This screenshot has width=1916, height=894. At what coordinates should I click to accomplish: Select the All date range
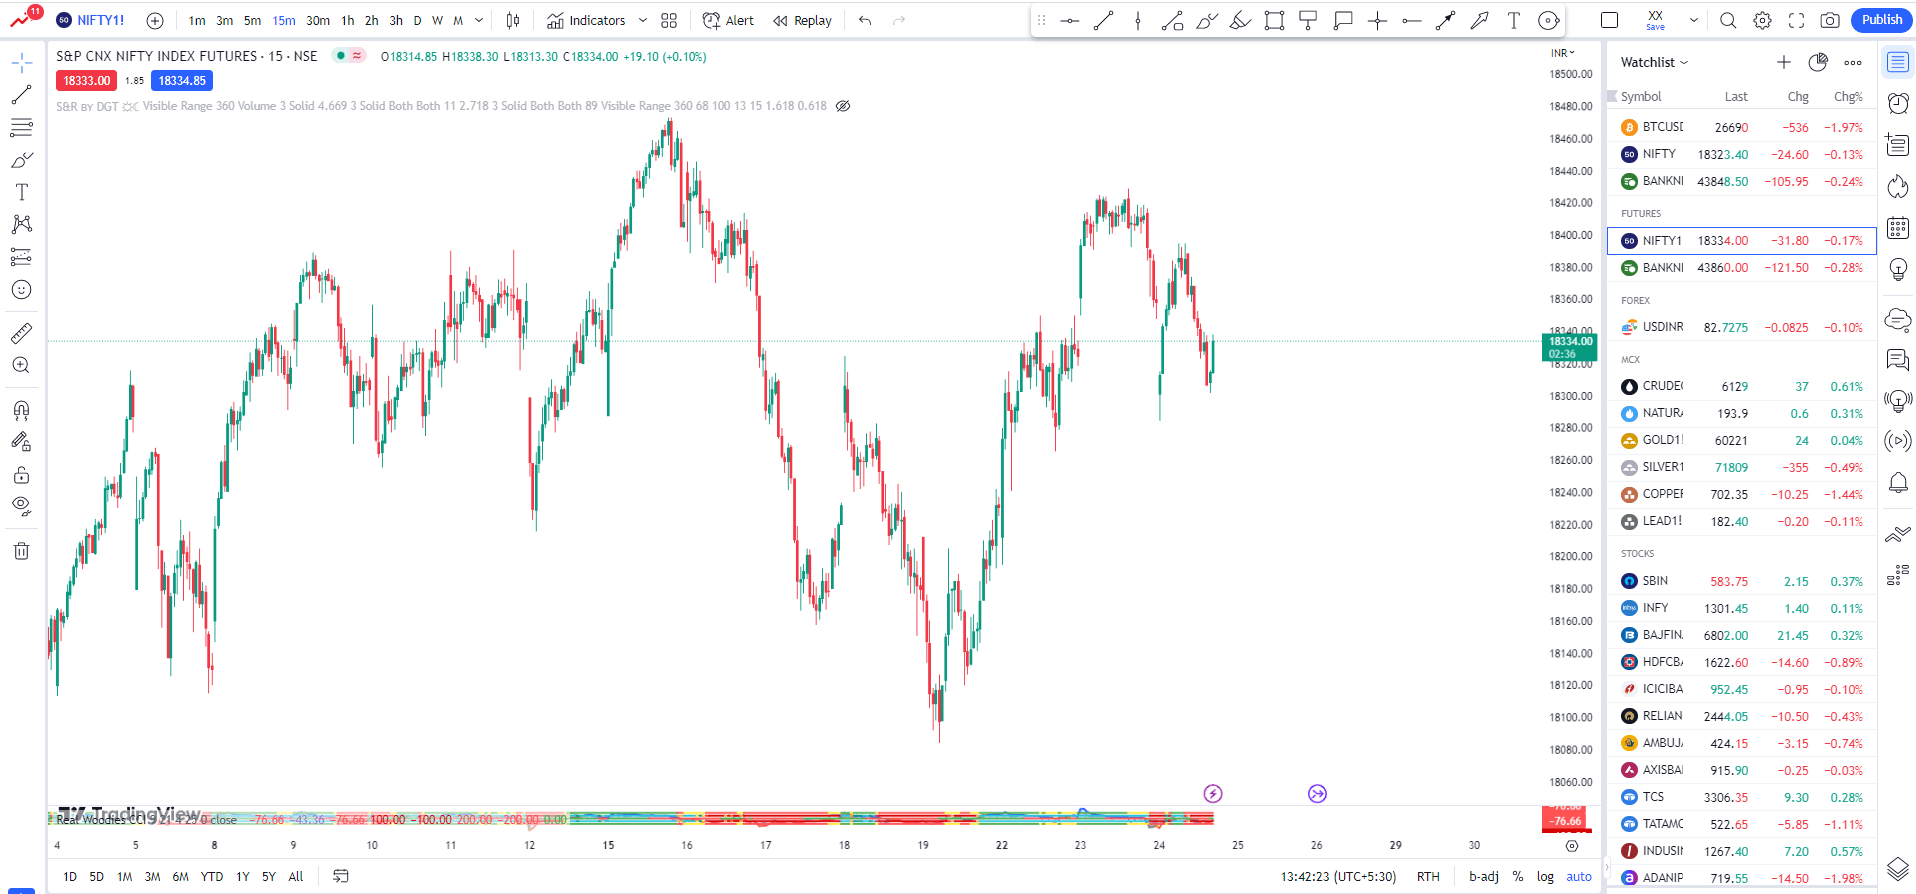[x=295, y=877]
